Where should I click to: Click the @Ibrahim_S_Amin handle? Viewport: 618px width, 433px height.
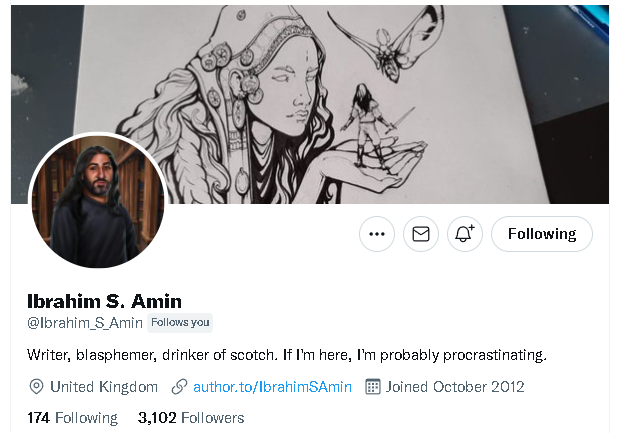(x=85, y=323)
